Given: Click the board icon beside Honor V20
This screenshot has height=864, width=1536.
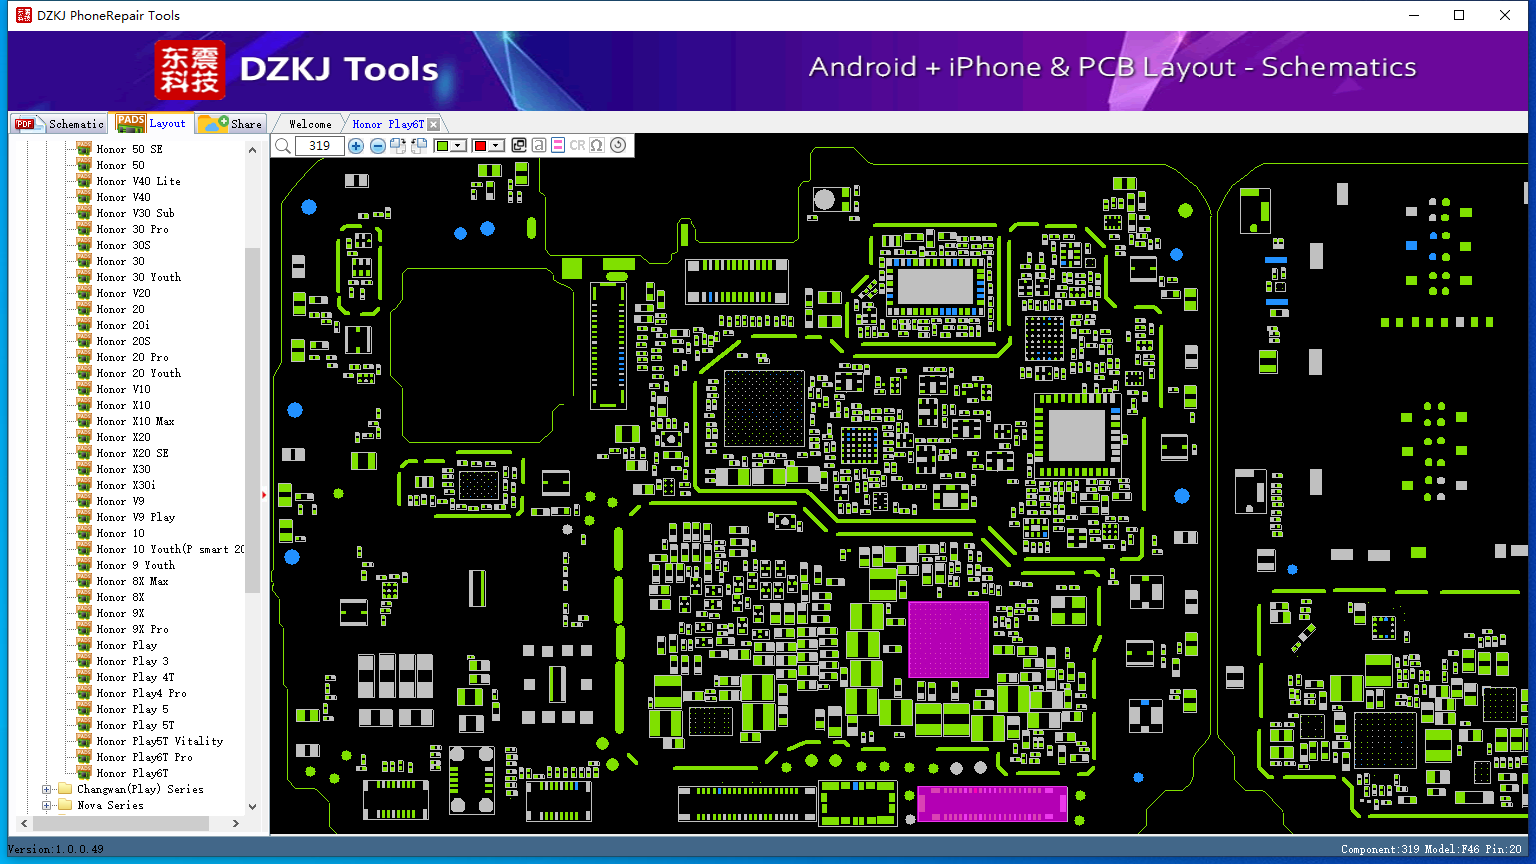Looking at the screenshot, I should point(84,293).
